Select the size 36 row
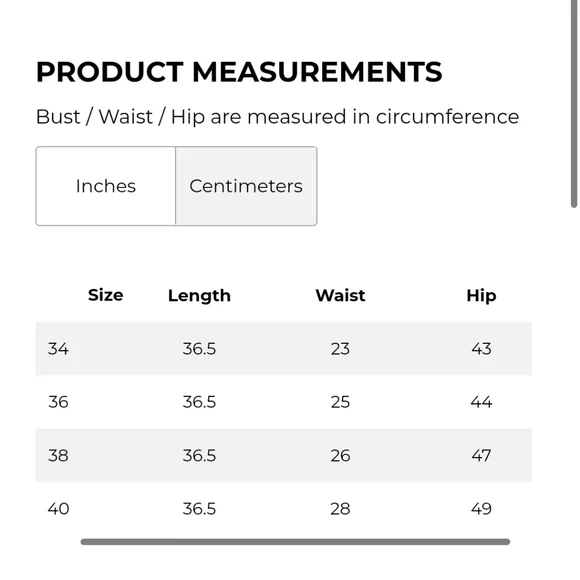This screenshot has width=580, height=580. point(284,402)
